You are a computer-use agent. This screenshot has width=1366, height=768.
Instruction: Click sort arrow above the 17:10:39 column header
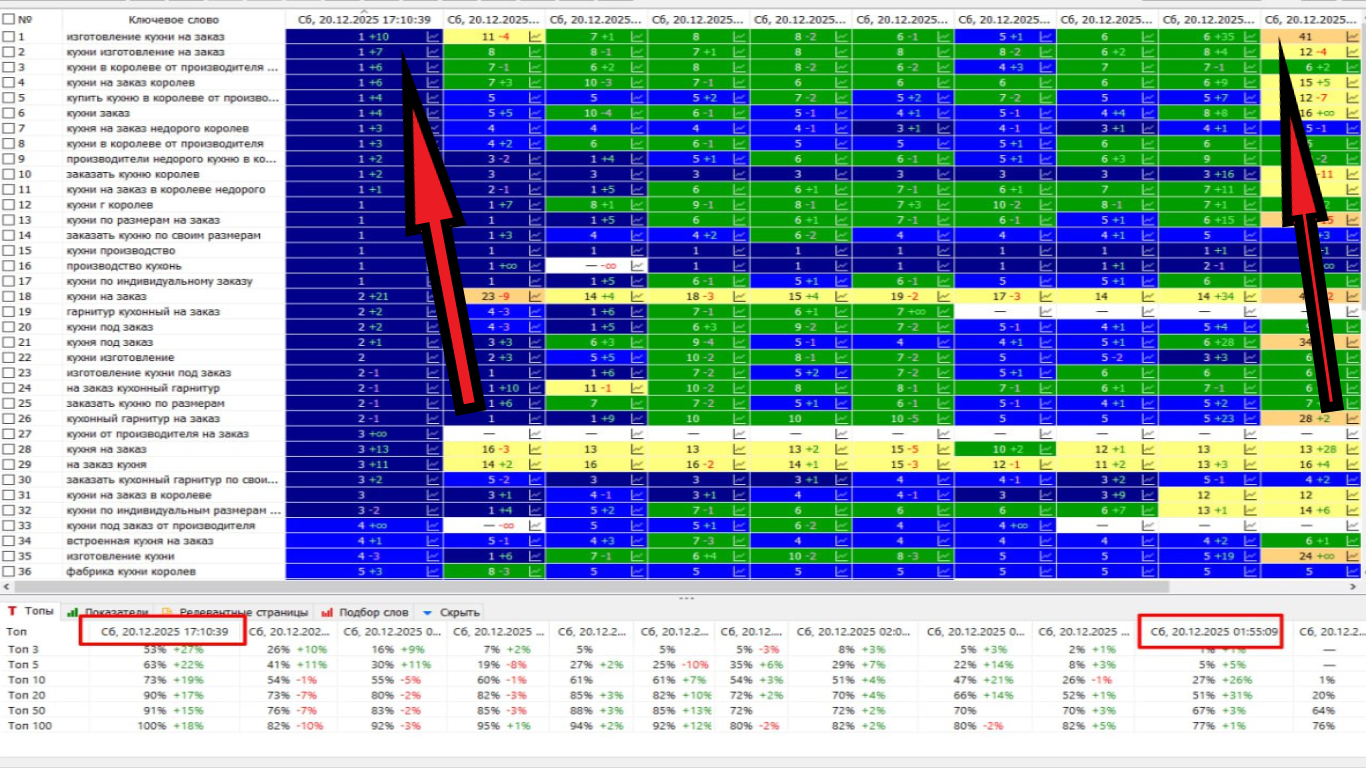(x=362, y=10)
